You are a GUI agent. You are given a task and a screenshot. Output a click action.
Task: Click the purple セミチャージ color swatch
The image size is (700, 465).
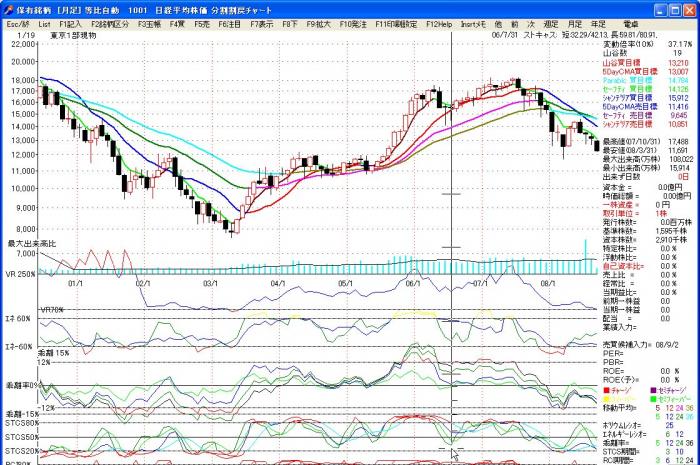tap(654, 390)
